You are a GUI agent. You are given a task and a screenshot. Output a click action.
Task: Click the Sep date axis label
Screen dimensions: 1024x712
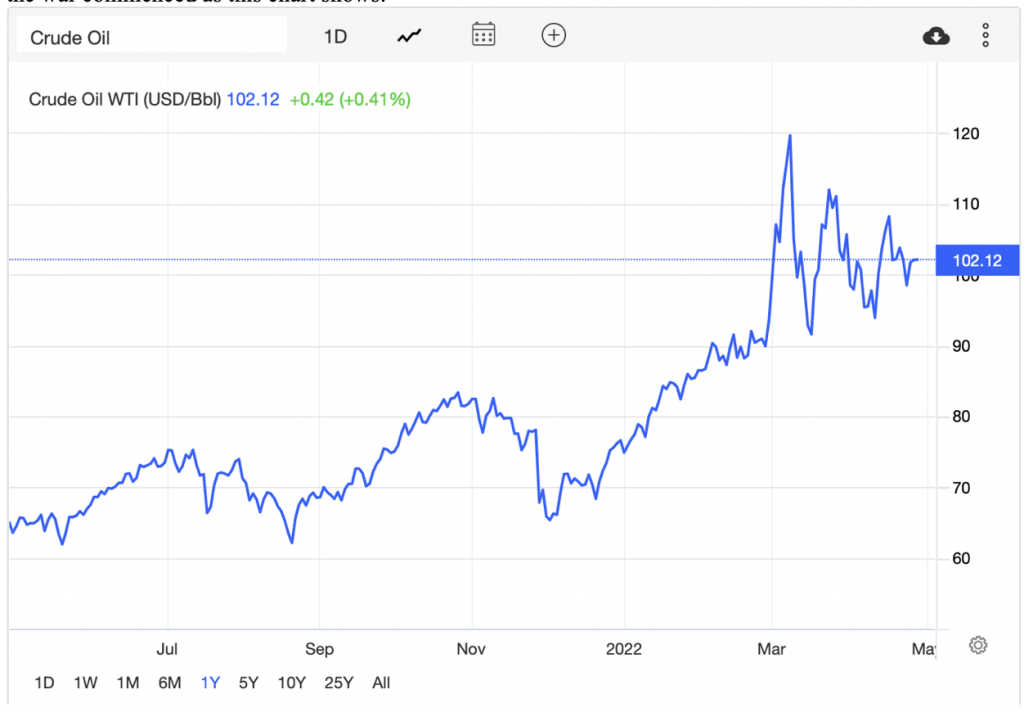(319, 649)
